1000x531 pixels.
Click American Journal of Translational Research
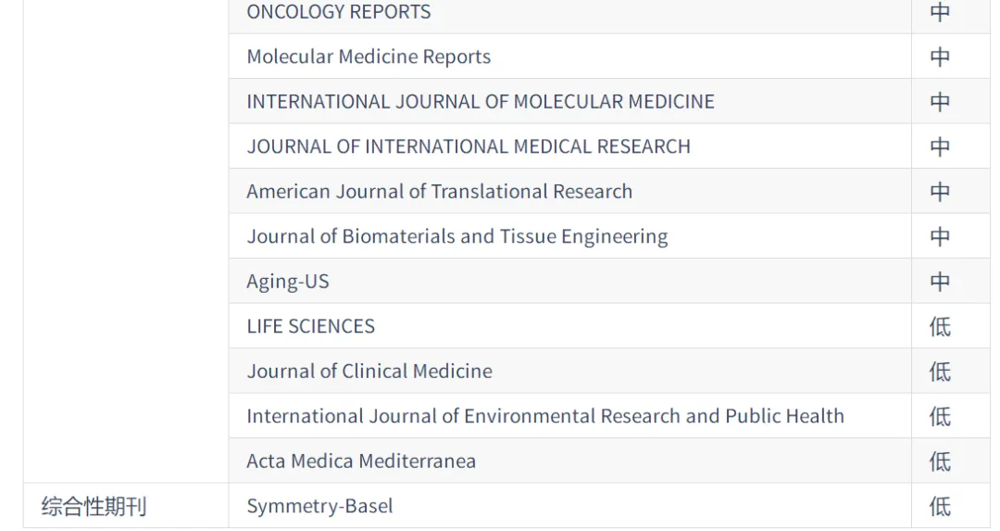click(x=439, y=192)
